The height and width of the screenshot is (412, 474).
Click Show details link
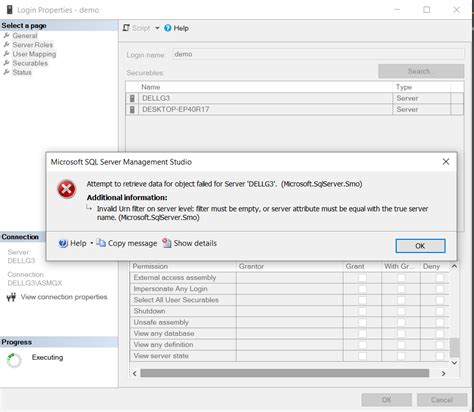195,243
